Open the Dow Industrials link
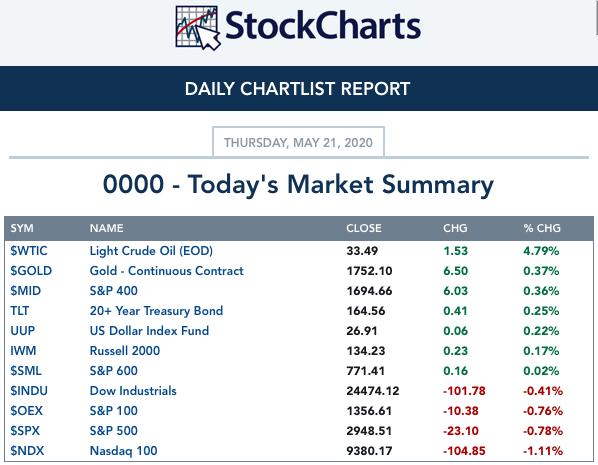Screen dimensions: 598x465 (133, 391)
